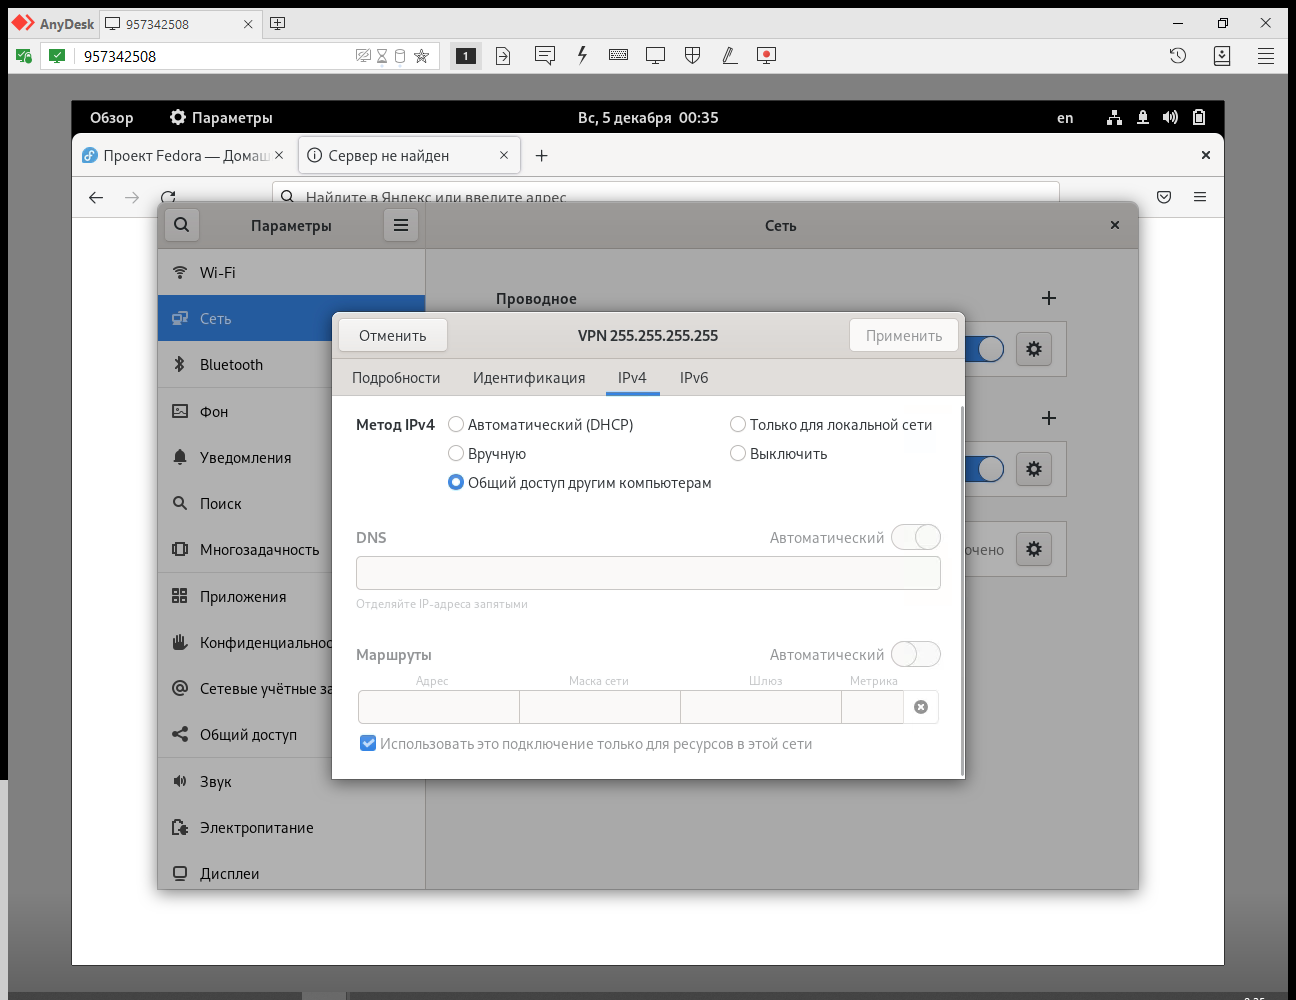Viewport: 1296px width, 1000px height.
Task: Open Электропитание settings panel
Action: [x=291, y=827]
